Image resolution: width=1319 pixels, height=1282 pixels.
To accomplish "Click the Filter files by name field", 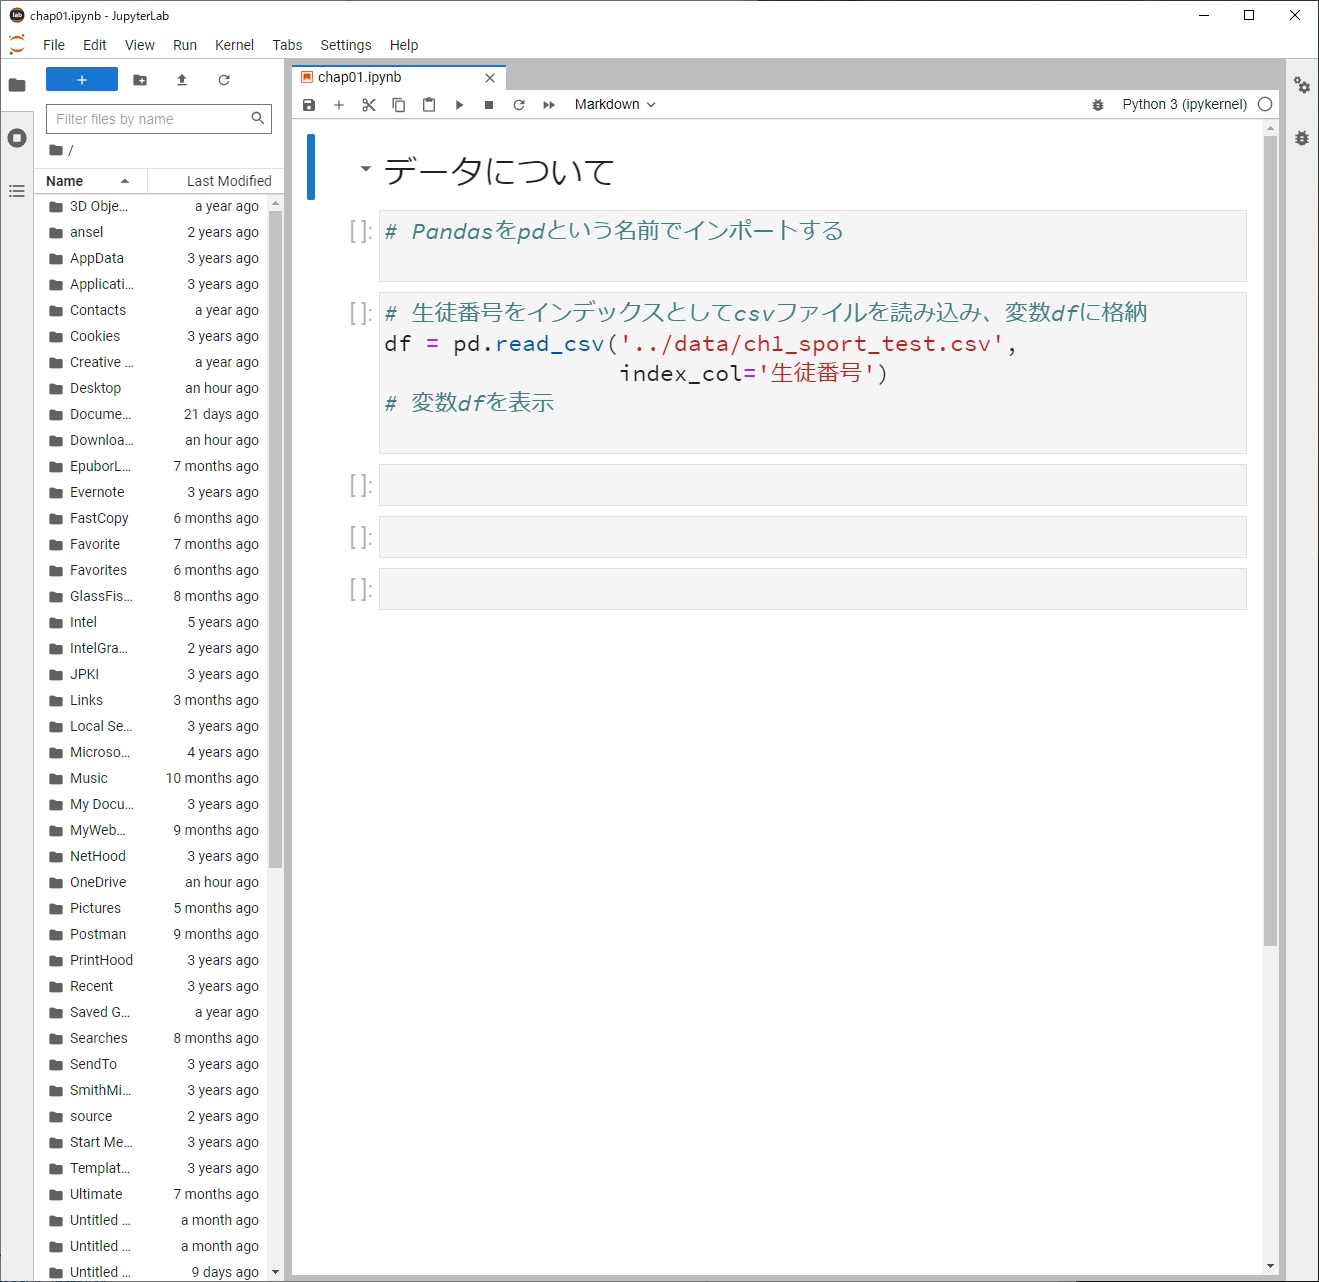I will (x=150, y=119).
